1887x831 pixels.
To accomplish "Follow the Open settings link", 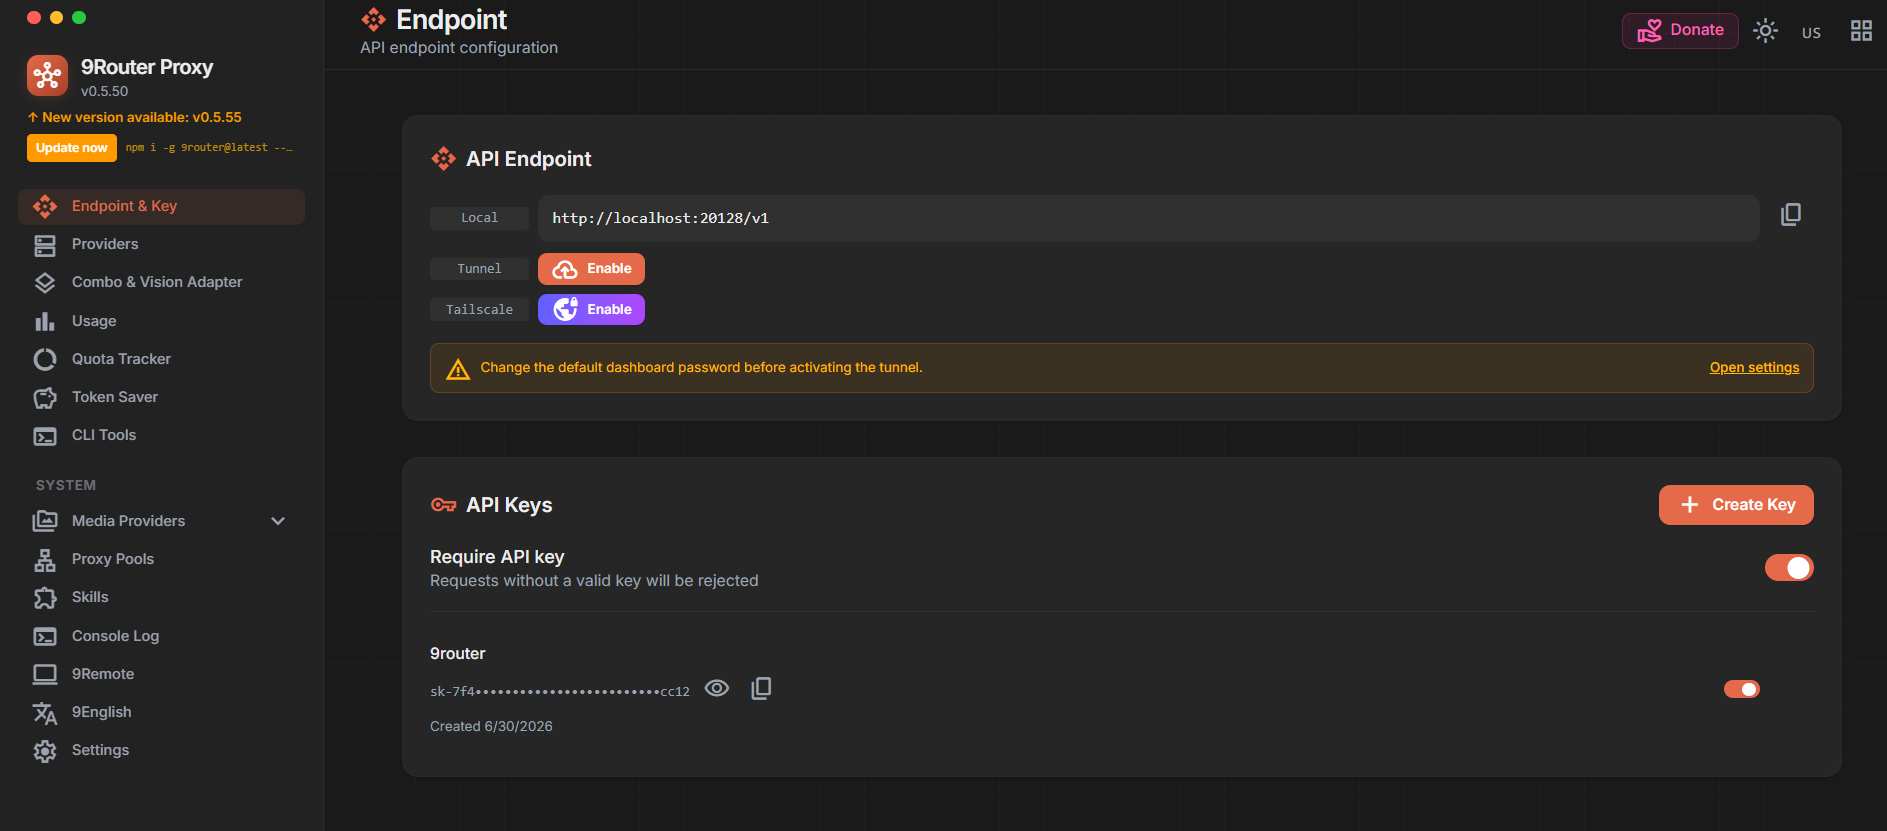I will point(1754,368).
